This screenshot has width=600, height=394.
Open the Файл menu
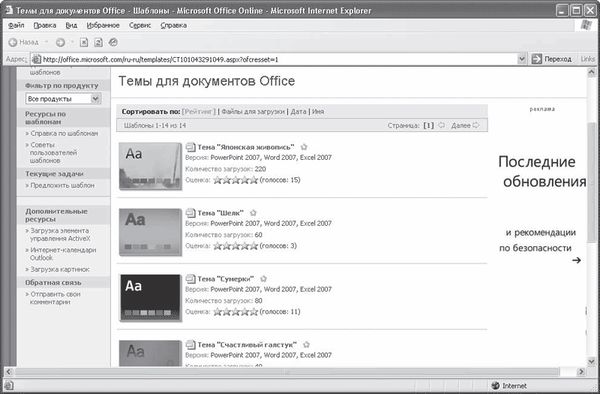tap(16, 25)
